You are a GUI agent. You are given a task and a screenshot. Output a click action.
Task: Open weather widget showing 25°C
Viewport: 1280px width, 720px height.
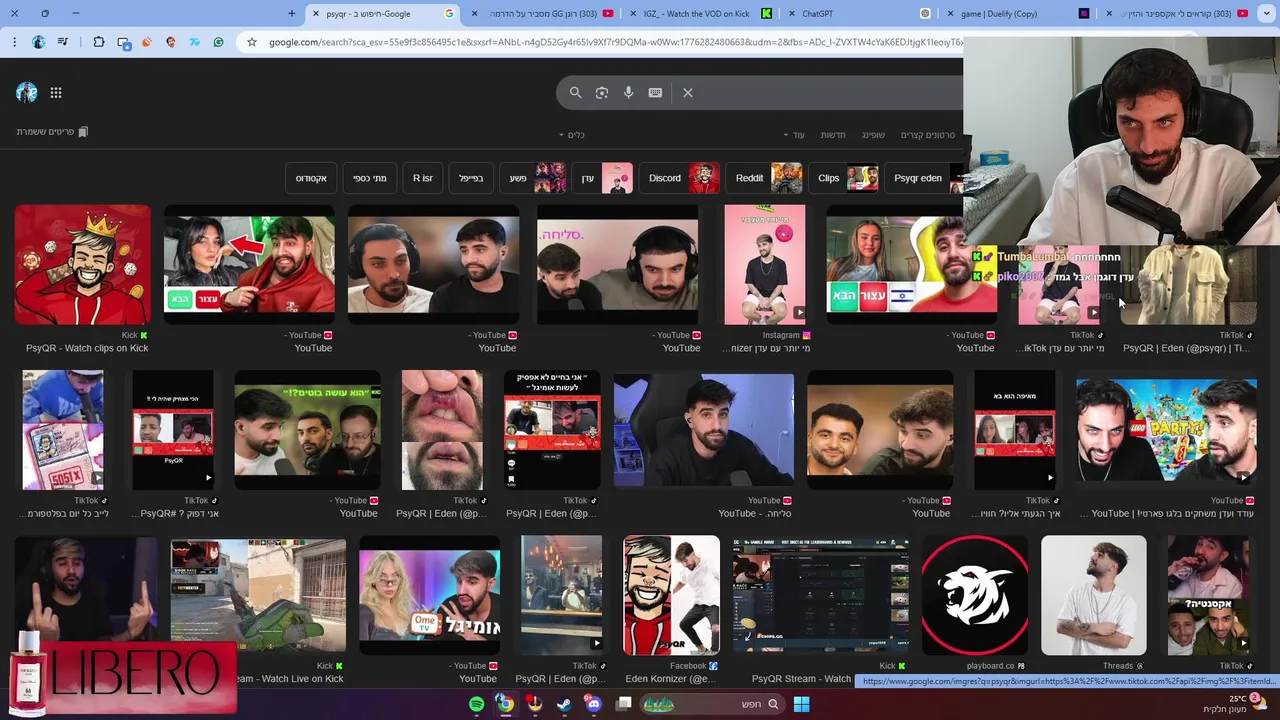click(x=1236, y=704)
